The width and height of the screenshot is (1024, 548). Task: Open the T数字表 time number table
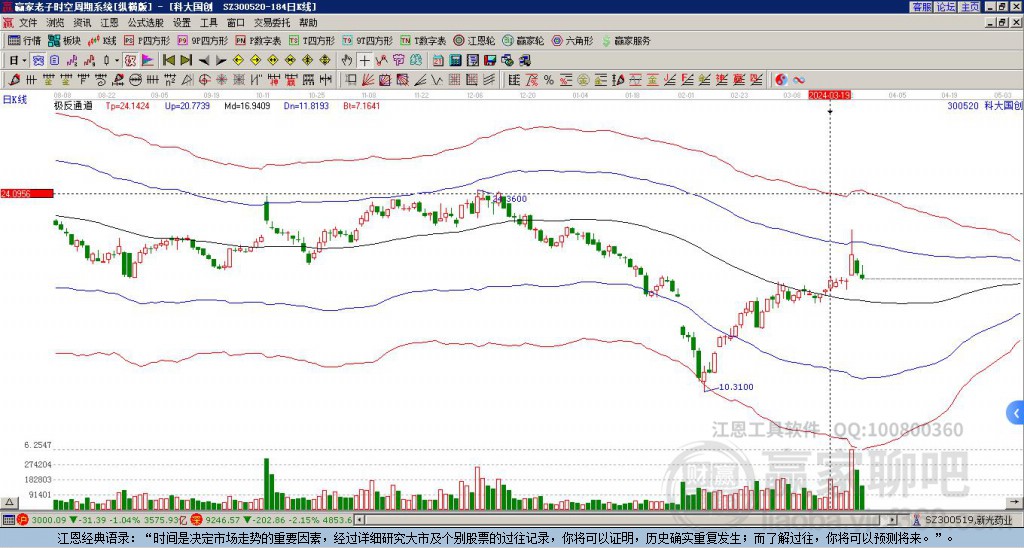[423, 40]
